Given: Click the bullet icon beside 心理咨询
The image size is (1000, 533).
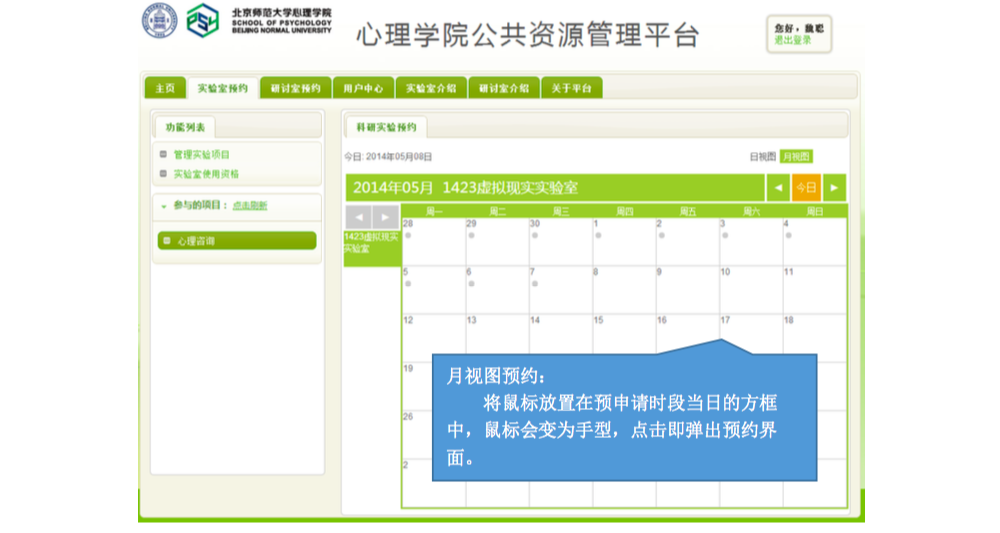Looking at the screenshot, I should (x=167, y=241).
